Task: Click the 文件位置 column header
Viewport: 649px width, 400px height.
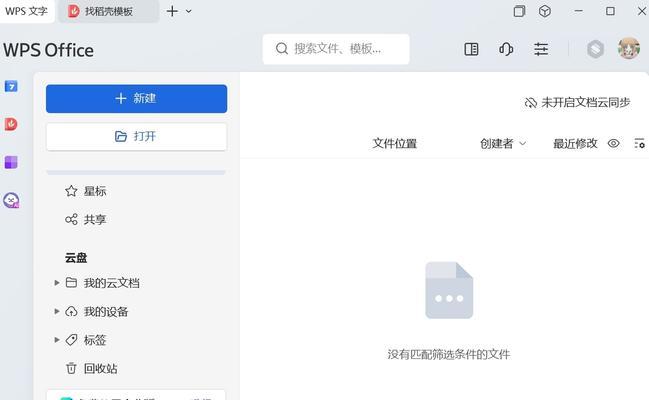Action: [x=394, y=144]
